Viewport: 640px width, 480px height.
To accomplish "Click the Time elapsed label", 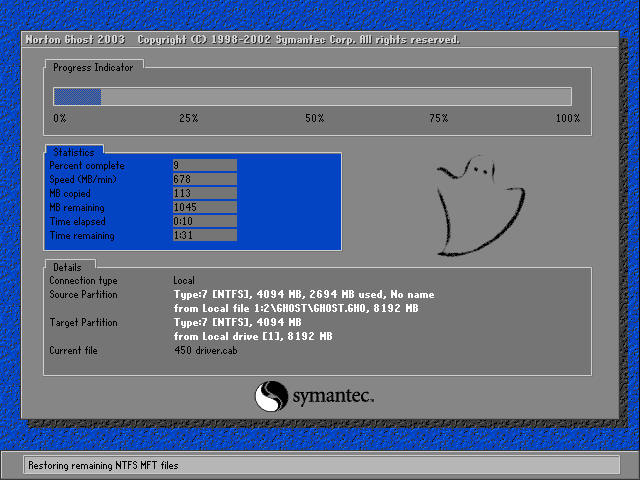I will (x=78, y=221).
